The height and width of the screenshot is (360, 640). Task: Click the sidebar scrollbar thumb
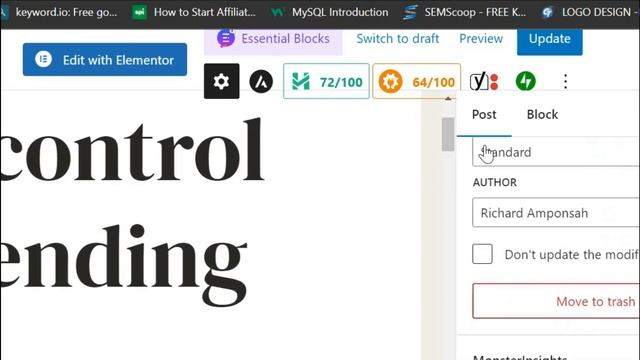pos(448,134)
